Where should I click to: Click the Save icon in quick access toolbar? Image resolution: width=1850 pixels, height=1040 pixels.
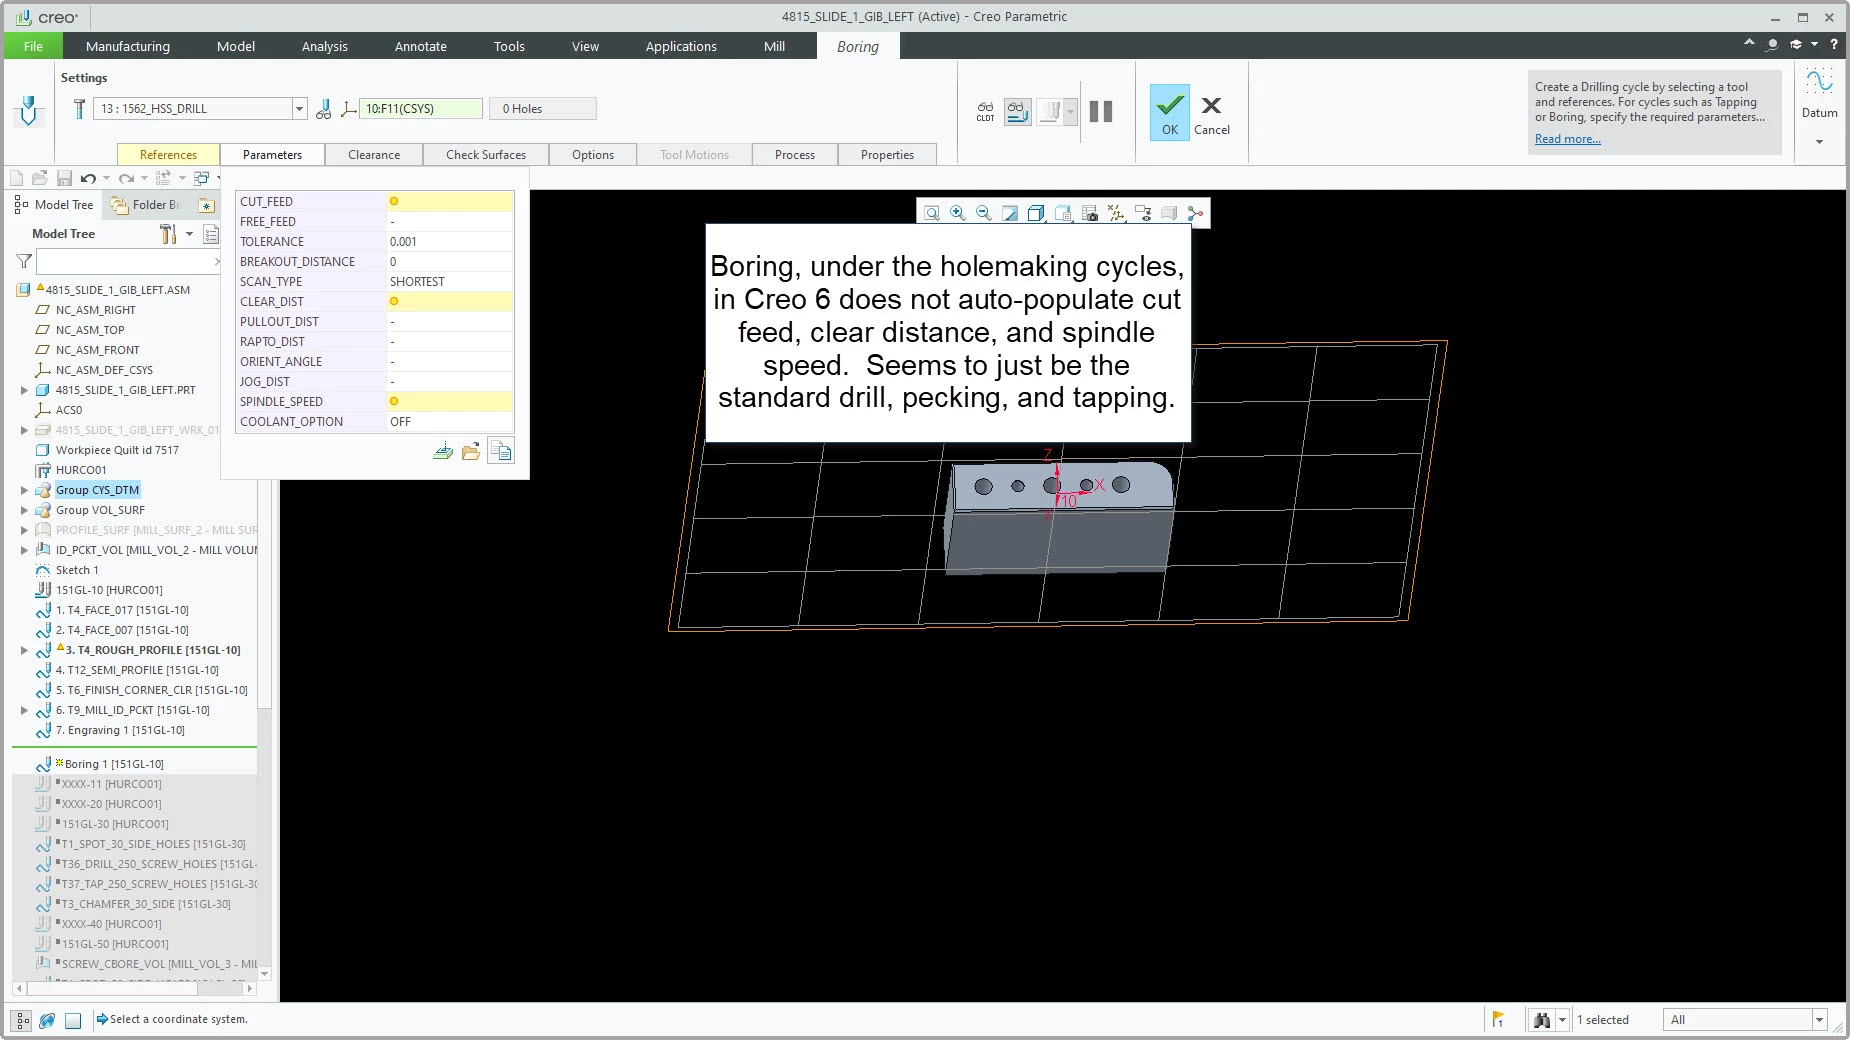coord(64,178)
